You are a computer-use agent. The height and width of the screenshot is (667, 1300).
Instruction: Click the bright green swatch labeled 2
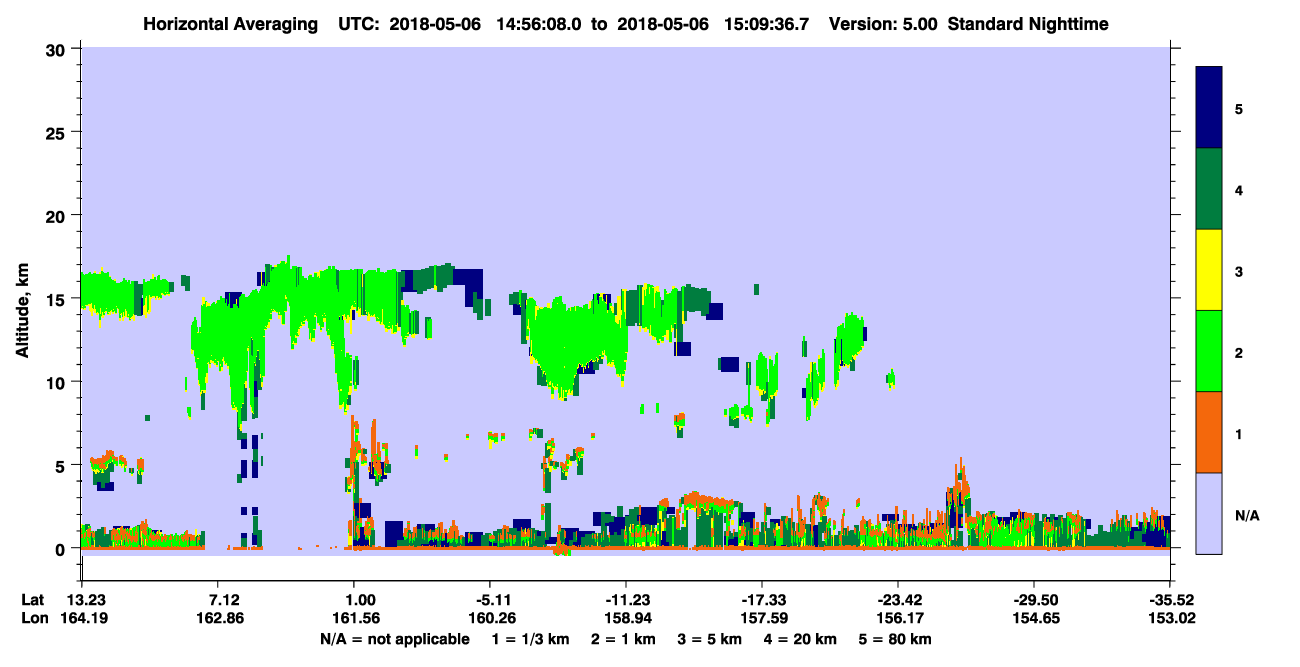point(1209,351)
